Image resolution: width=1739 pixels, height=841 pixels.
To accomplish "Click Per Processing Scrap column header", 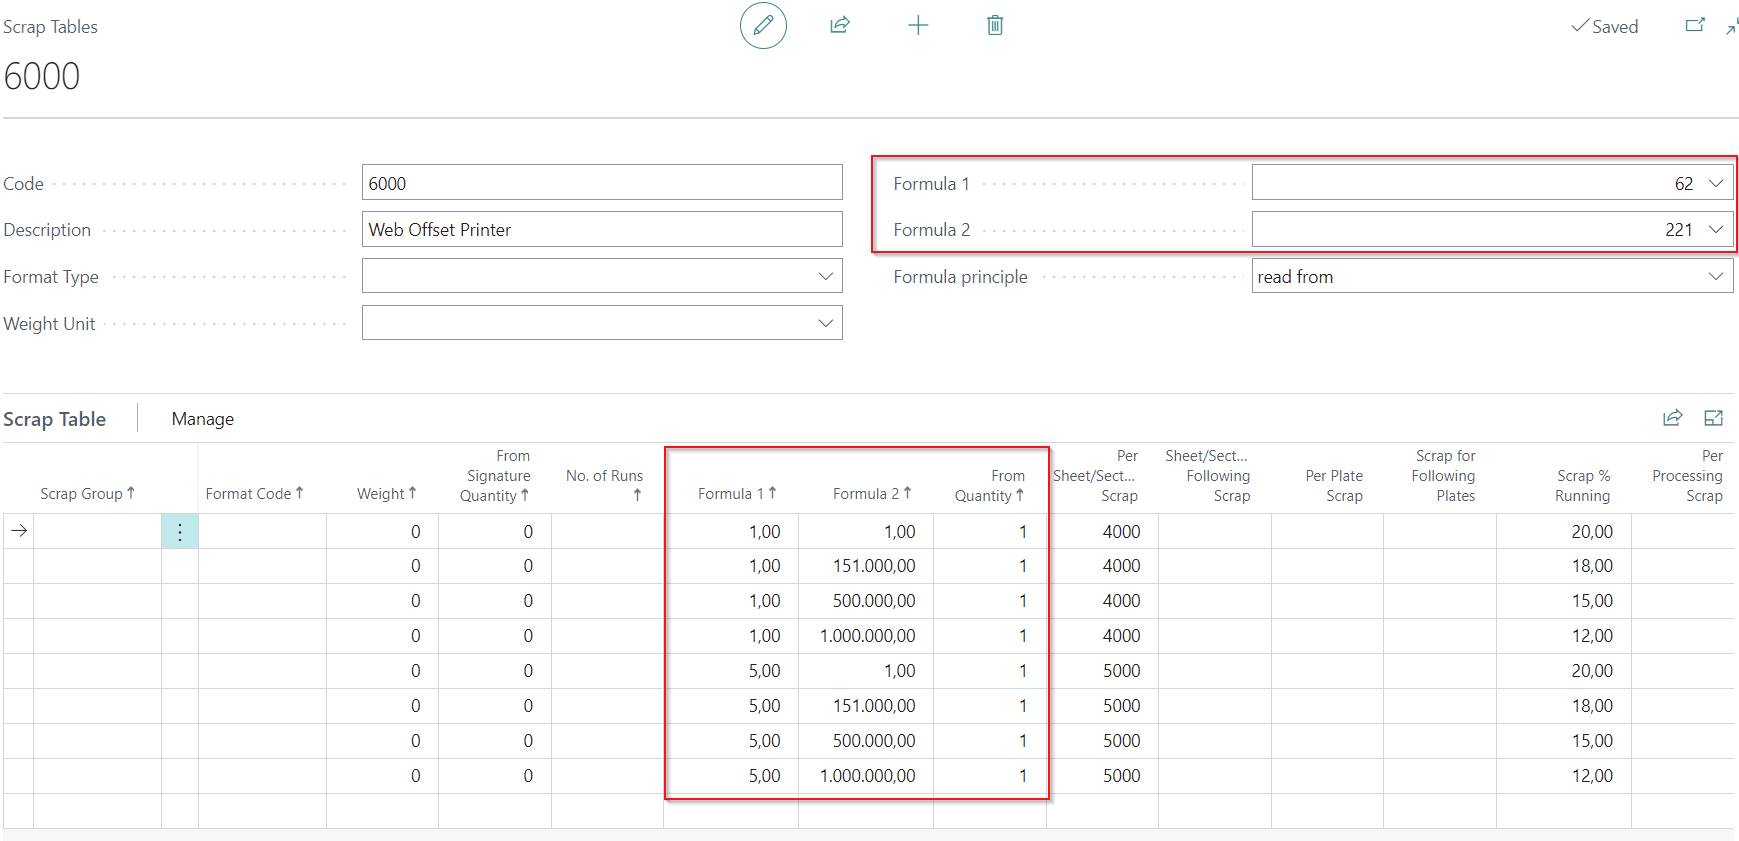I will pyautogui.click(x=1688, y=476).
